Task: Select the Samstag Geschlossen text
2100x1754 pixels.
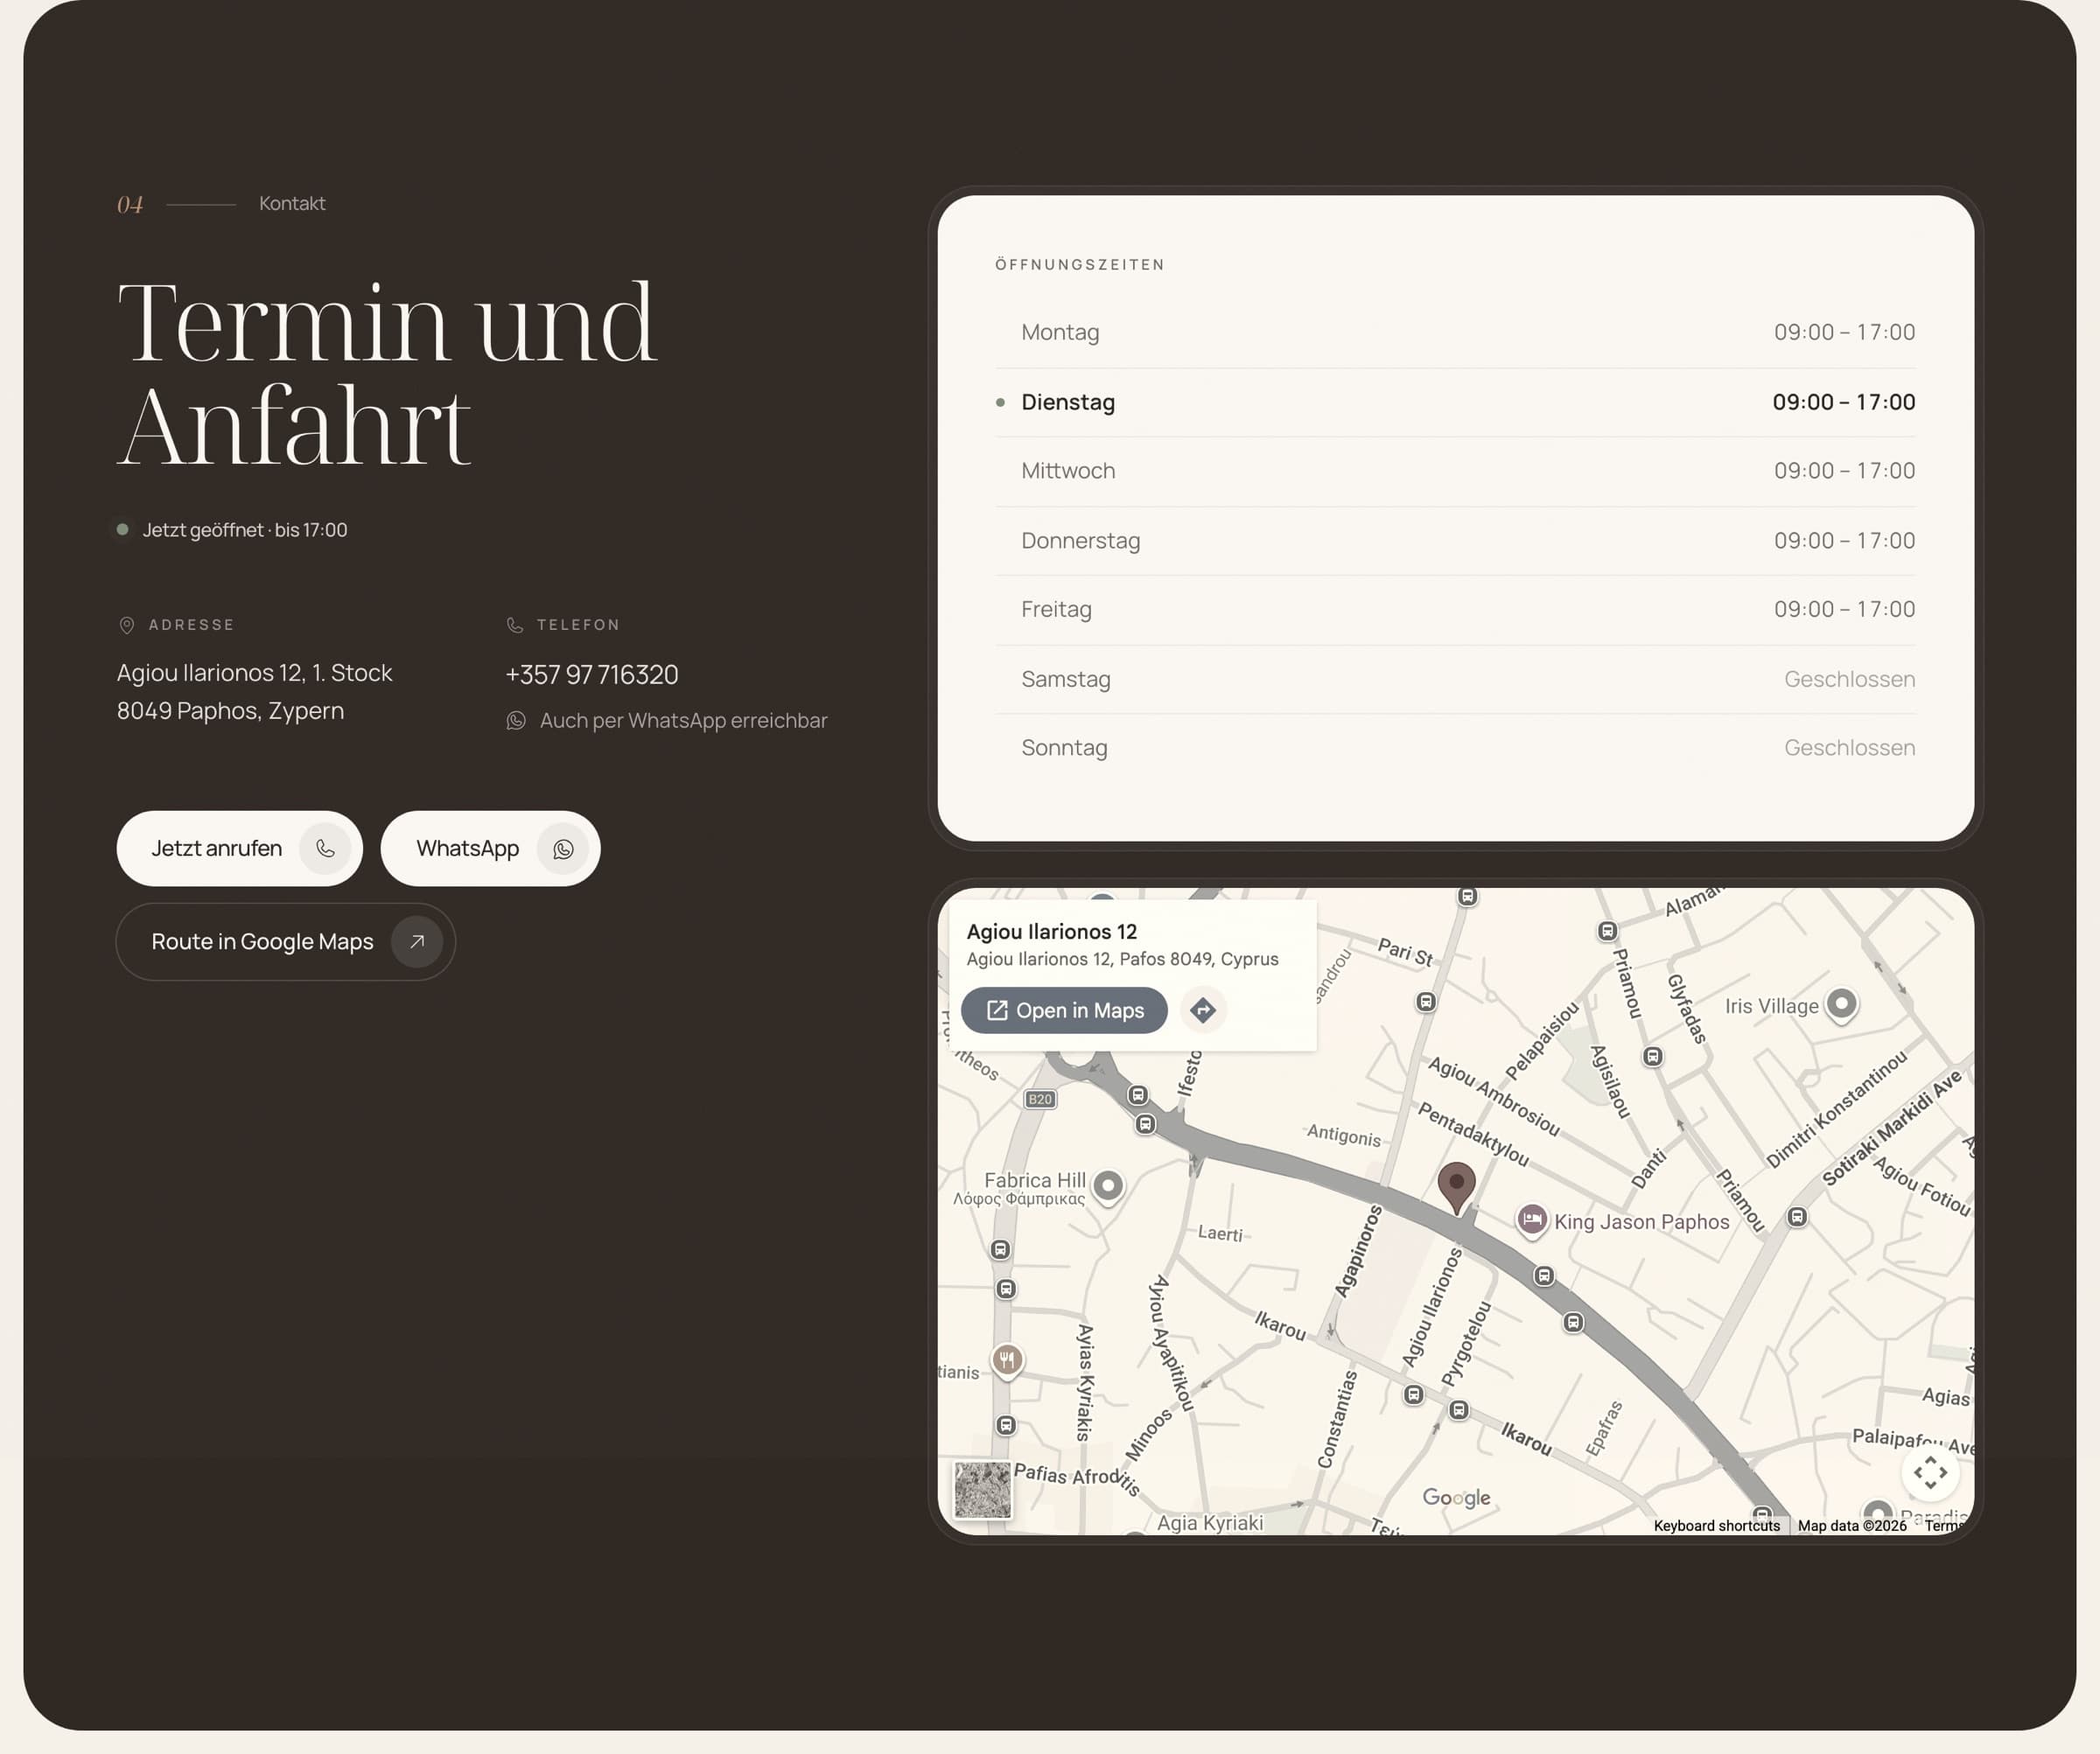Action: (1849, 679)
